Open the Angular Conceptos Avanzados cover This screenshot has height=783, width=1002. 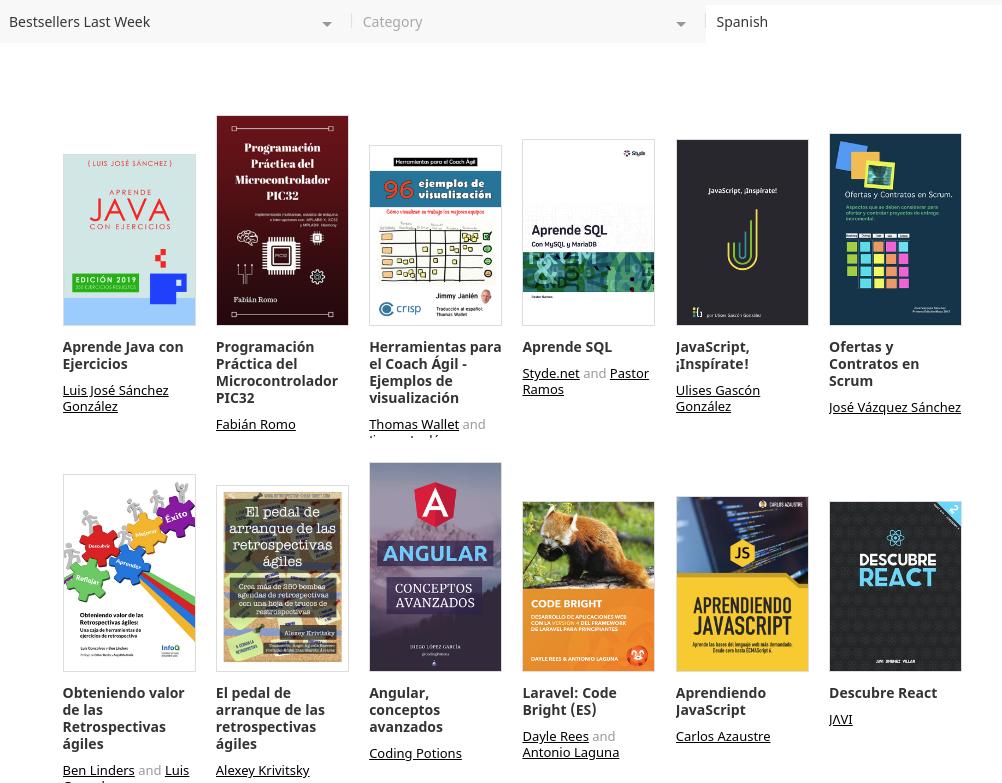(x=435, y=567)
